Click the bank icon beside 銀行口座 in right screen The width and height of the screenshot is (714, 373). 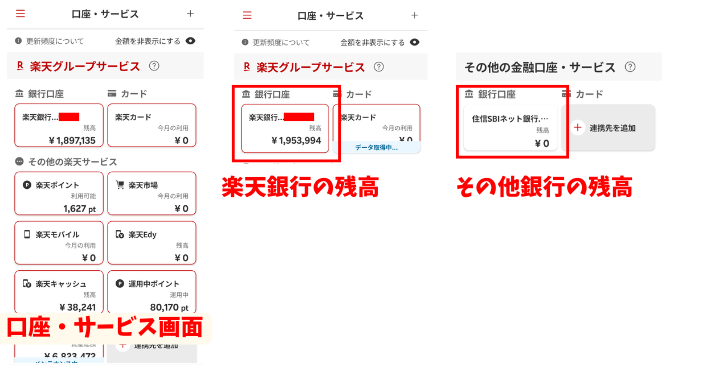[469, 94]
